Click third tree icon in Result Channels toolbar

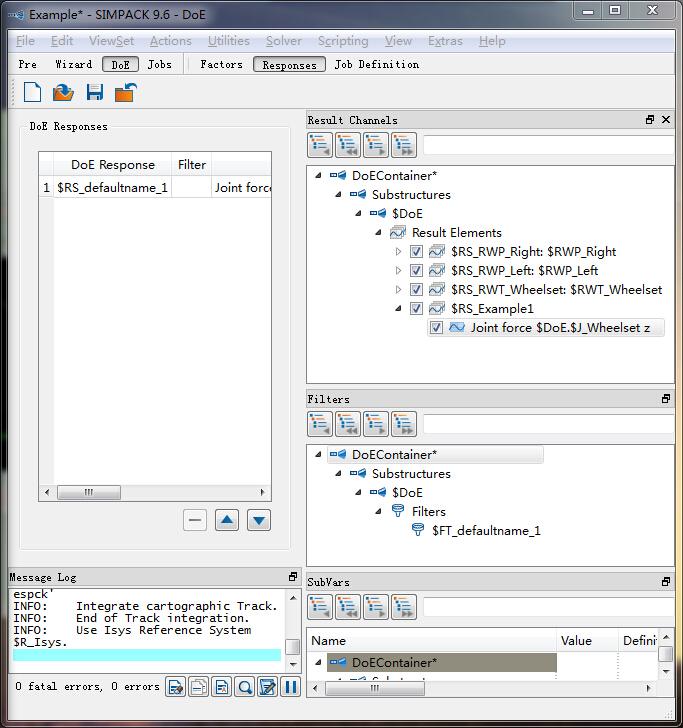[376, 145]
